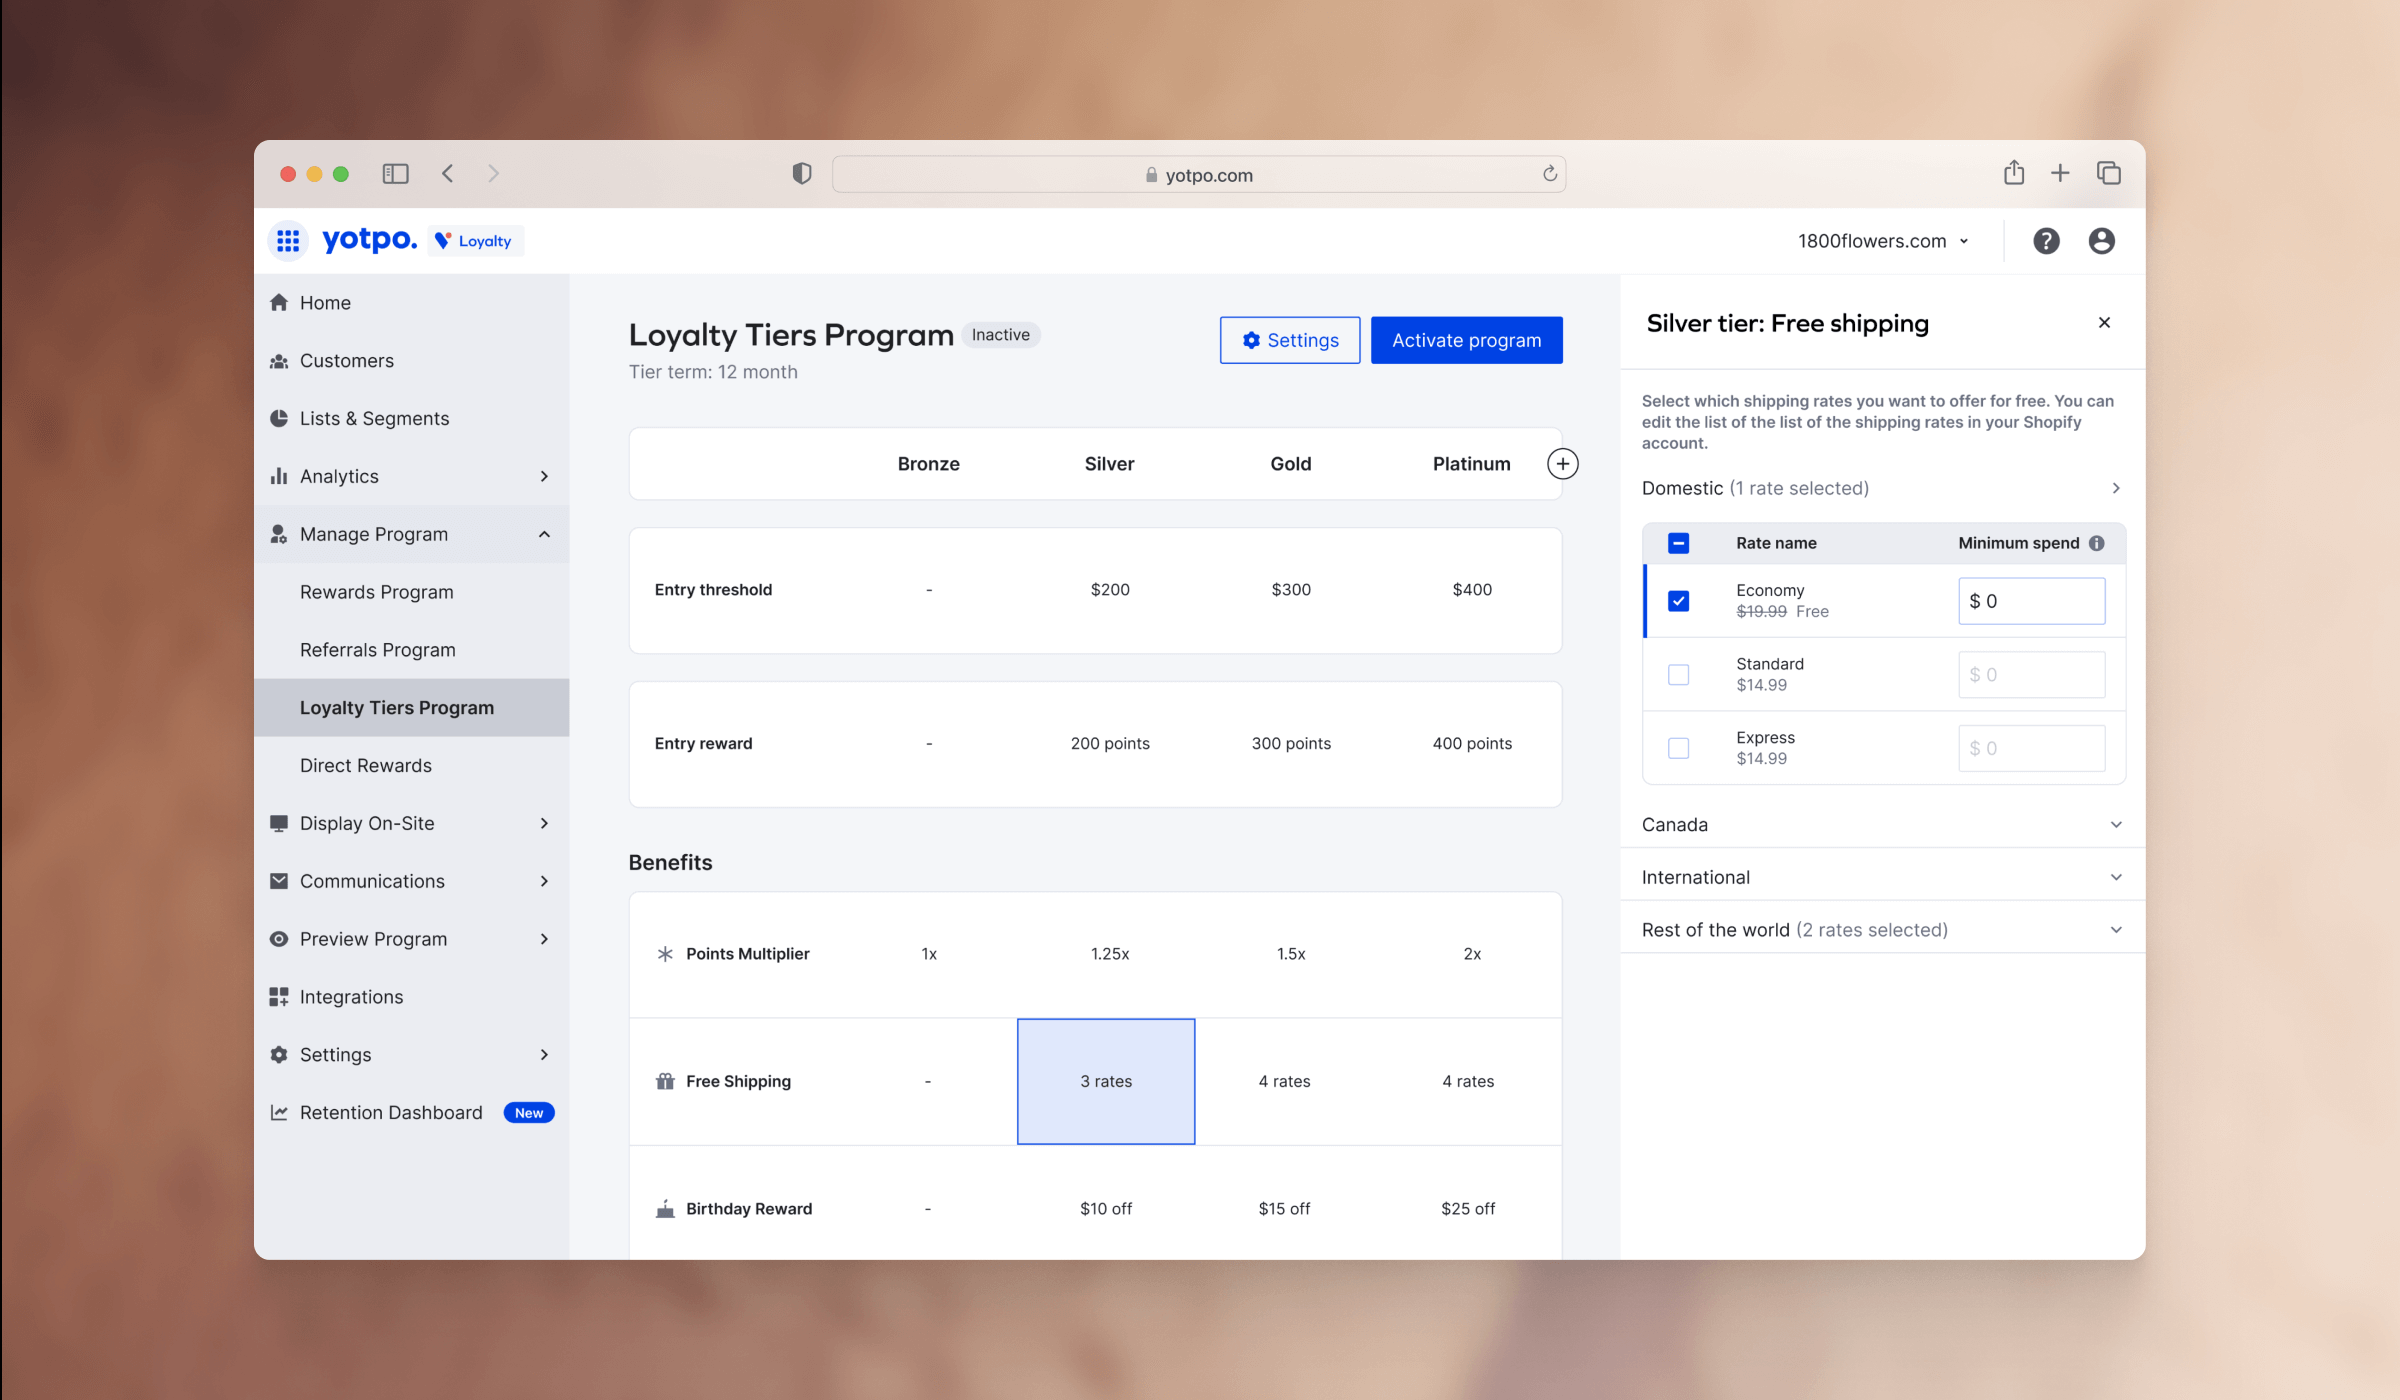Enable the Standard $14.99 shipping rate
This screenshot has height=1400, width=2400.
[x=1677, y=674]
